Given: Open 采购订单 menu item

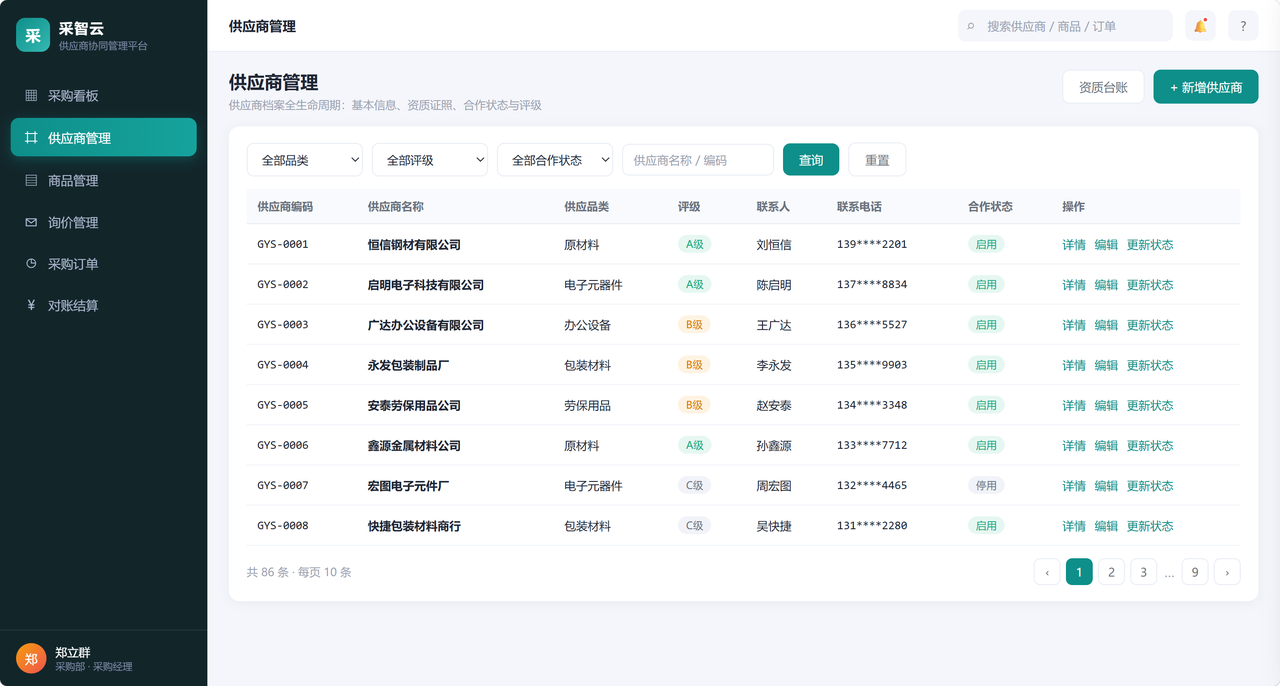Looking at the screenshot, I should (x=103, y=264).
